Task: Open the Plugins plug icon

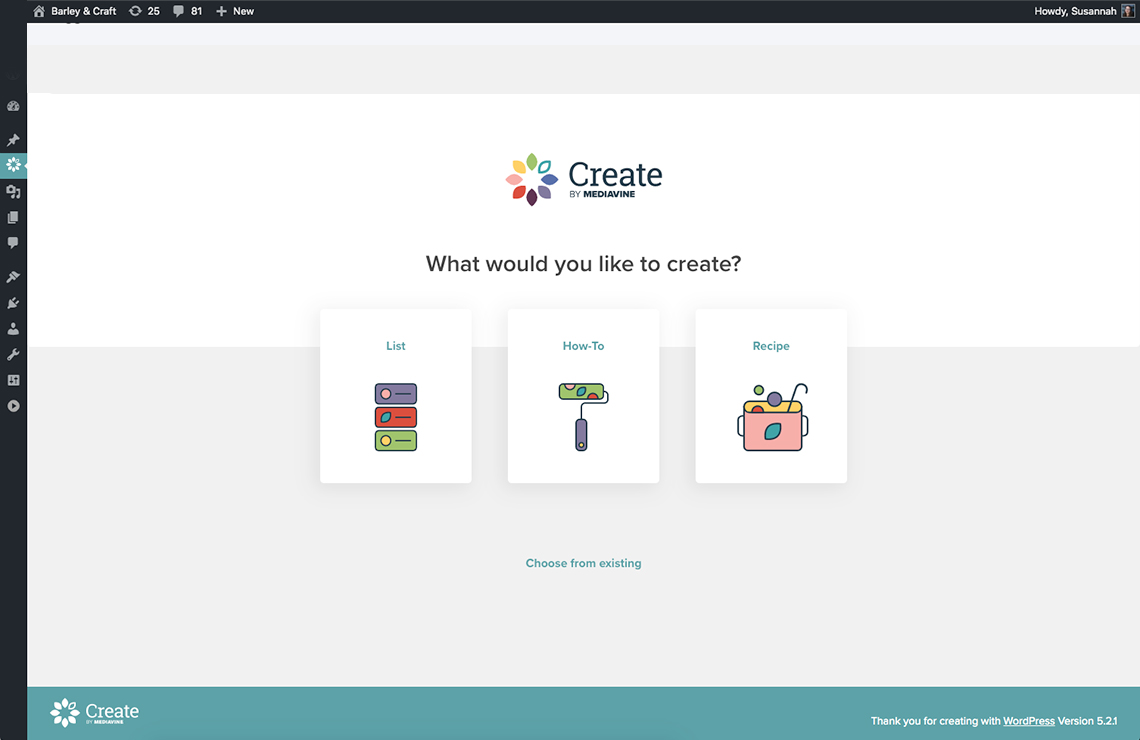Action: tap(13, 303)
